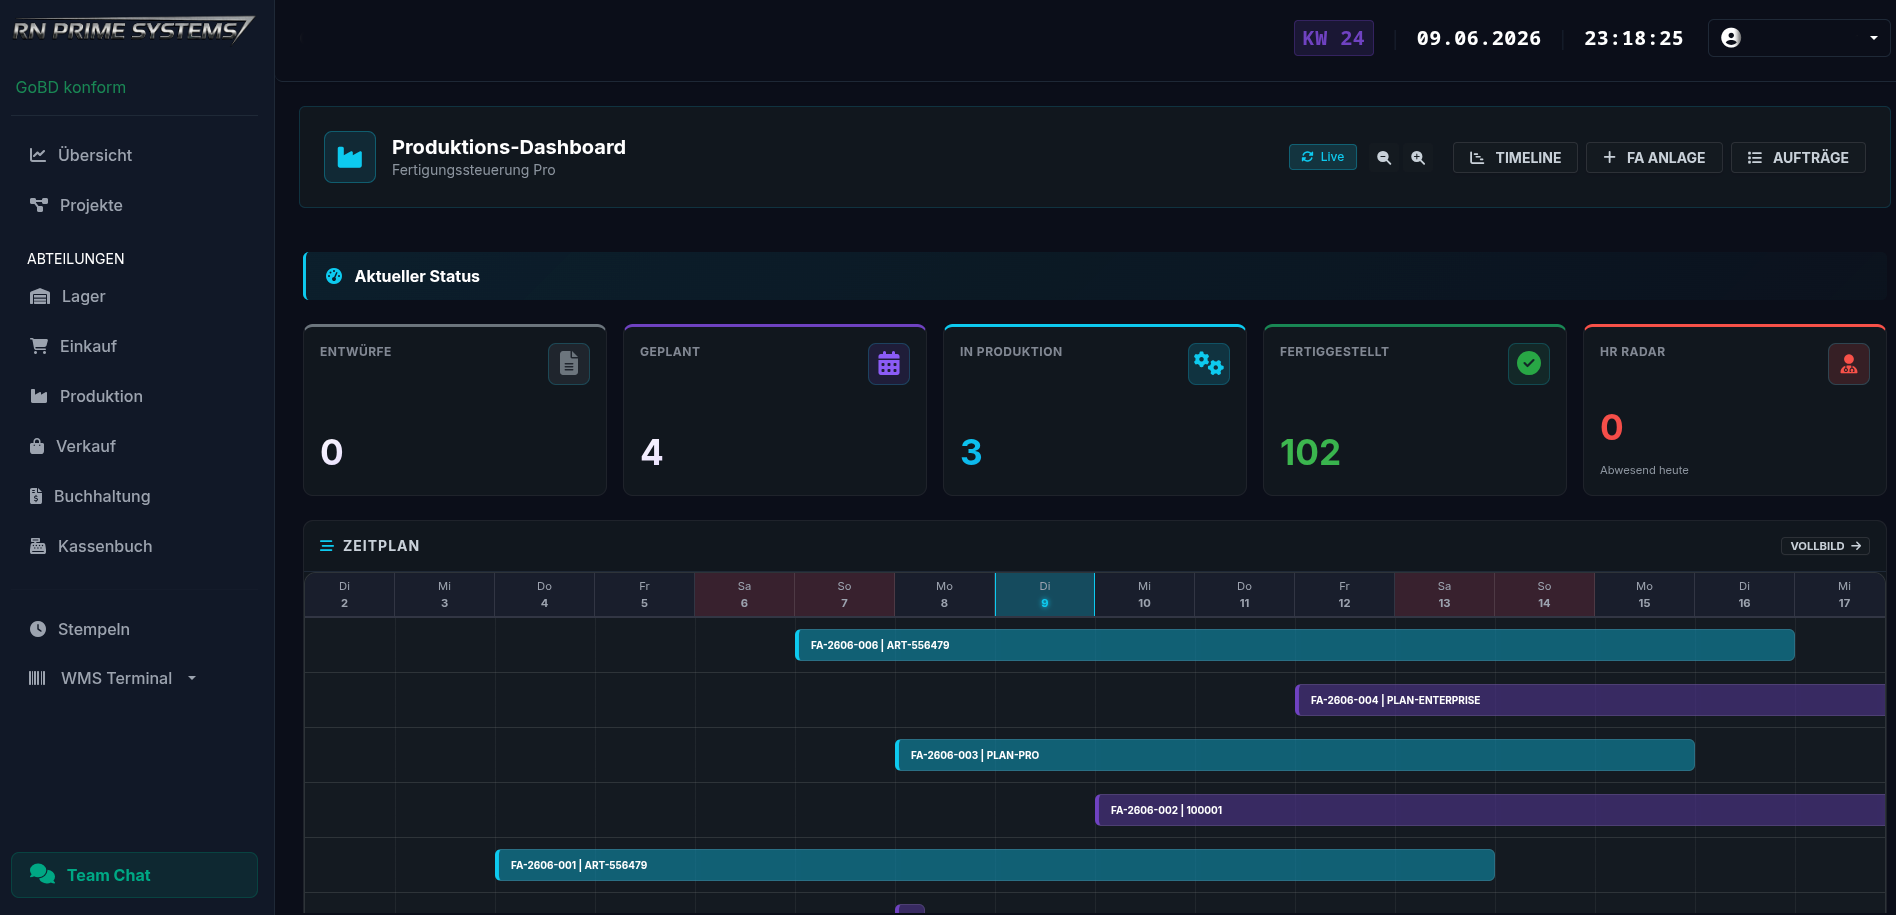Toggle the Live refresh button
1896x915 pixels.
click(1322, 157)
